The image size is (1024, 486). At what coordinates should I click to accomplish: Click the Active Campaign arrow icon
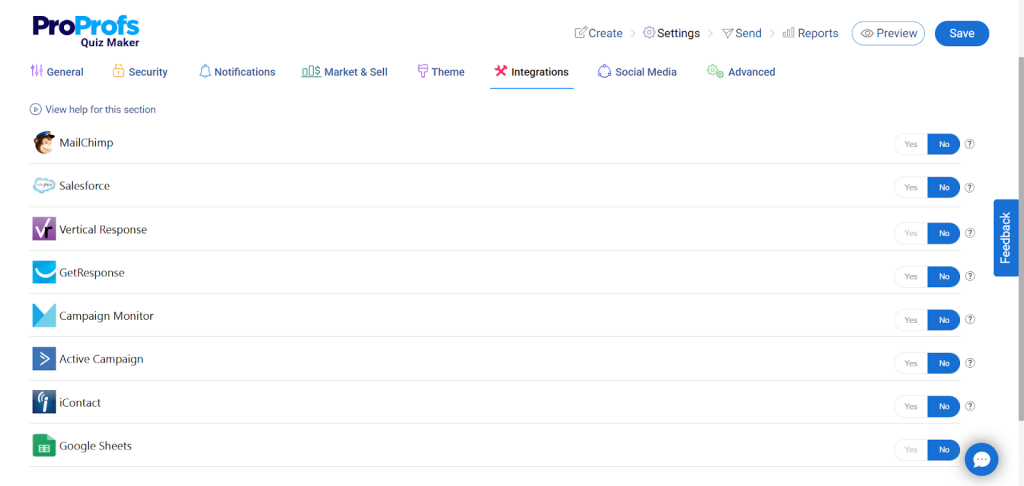44,359
